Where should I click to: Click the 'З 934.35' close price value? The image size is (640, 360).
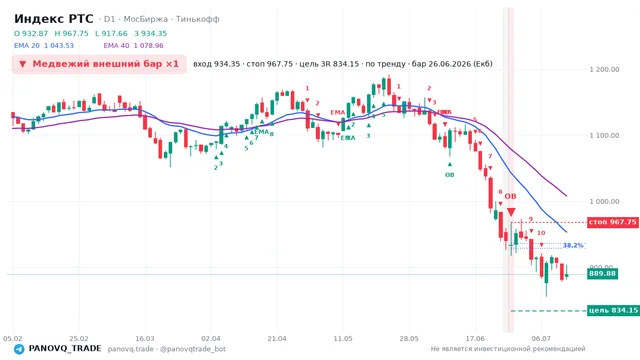coord(151,34)
